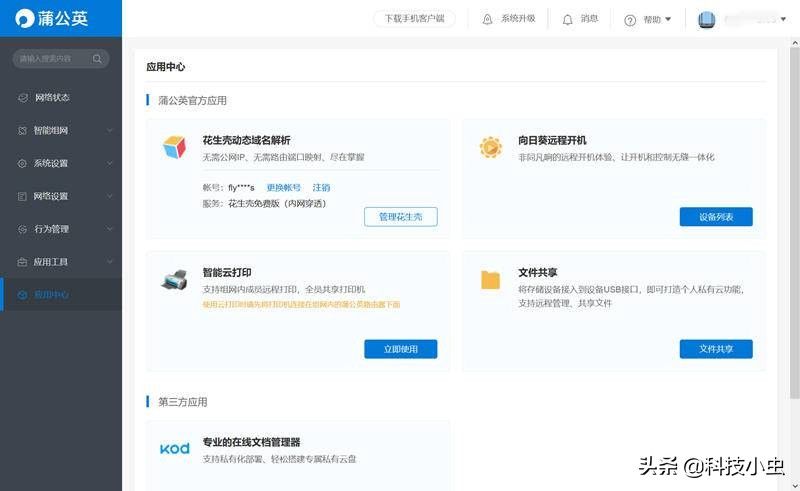Viewport: 800px width, 491px height.
Task: Click the 智能组网 sidebar icon
Action: pos(22,131)
